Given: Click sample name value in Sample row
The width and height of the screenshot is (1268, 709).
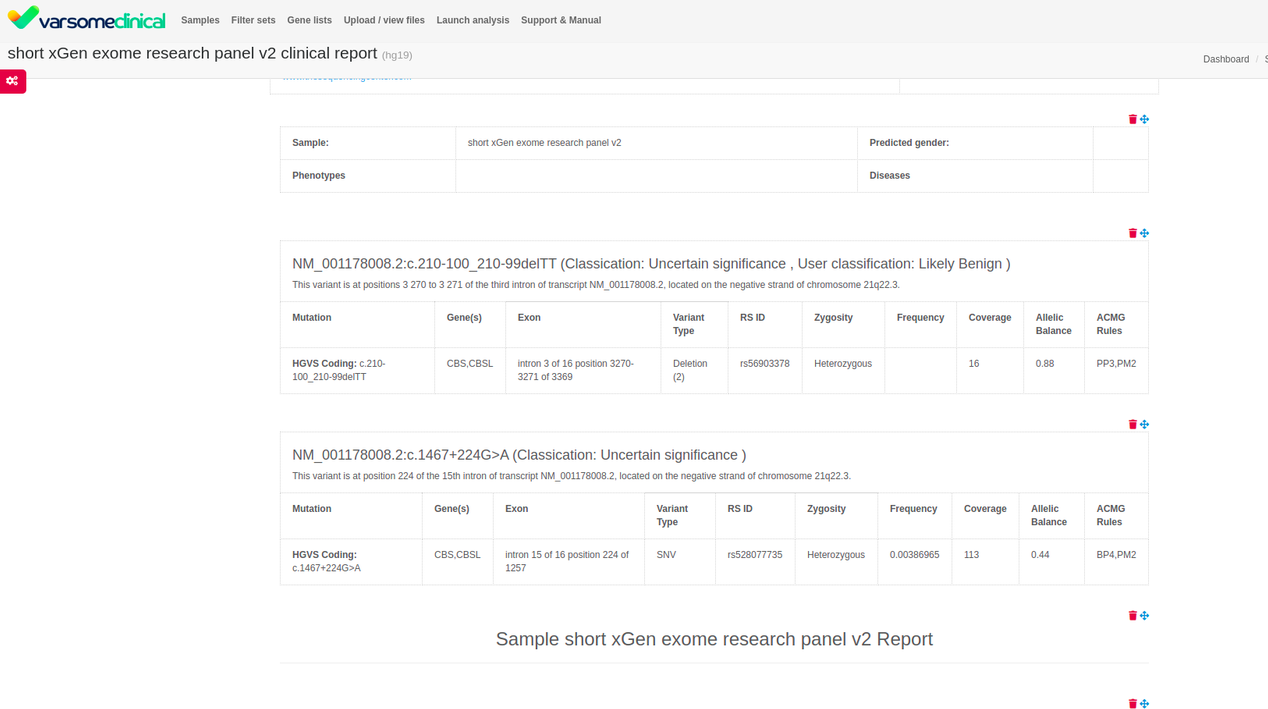Looking at the screenshot, I should pos(544,143).
